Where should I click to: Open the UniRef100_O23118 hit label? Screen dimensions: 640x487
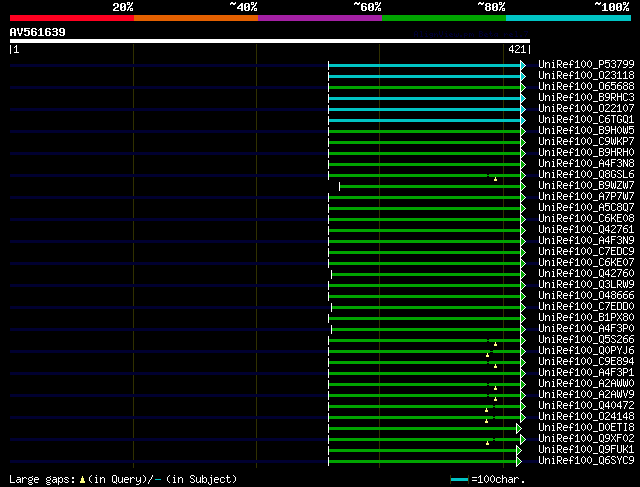(x=586, y=76)
